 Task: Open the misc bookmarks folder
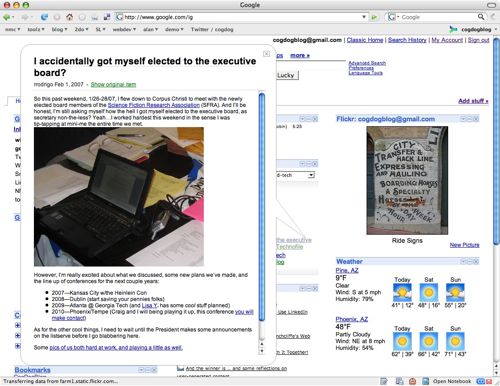coord(12,29)
